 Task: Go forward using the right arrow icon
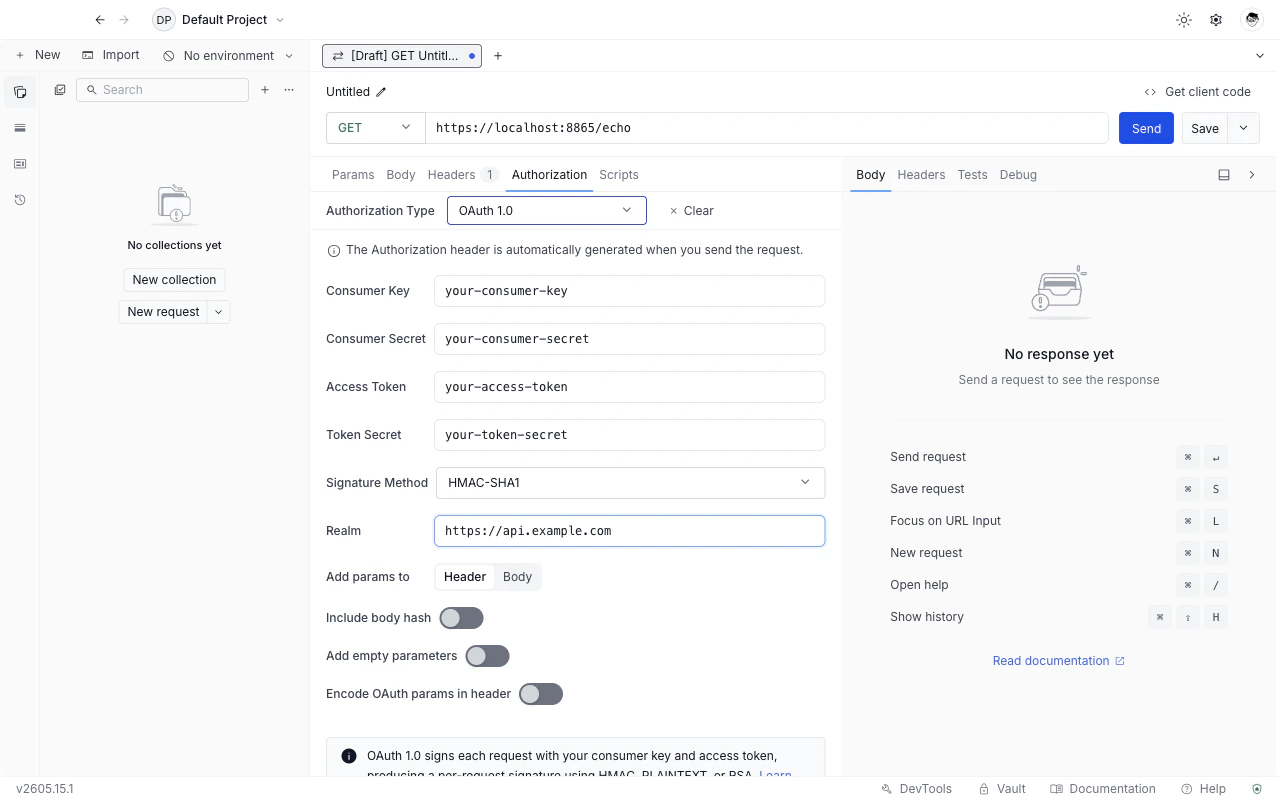(x=124, y=20)
